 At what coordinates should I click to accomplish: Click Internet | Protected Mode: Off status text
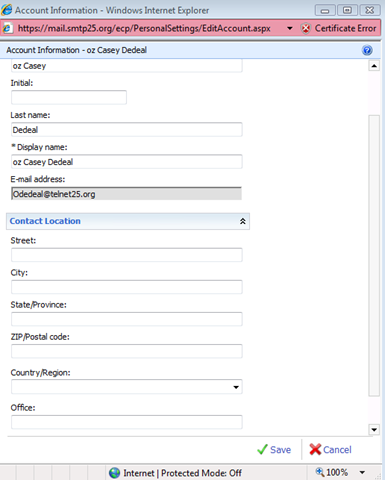coord(182,473)
